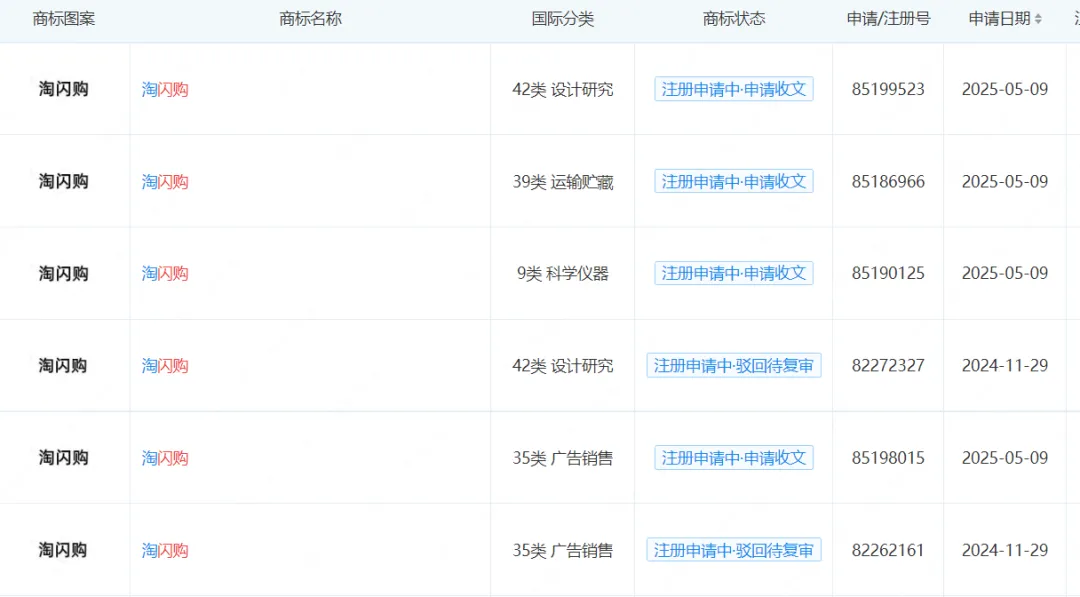Open 淘闪购 link in first 35类 广告销售 row

163,457
